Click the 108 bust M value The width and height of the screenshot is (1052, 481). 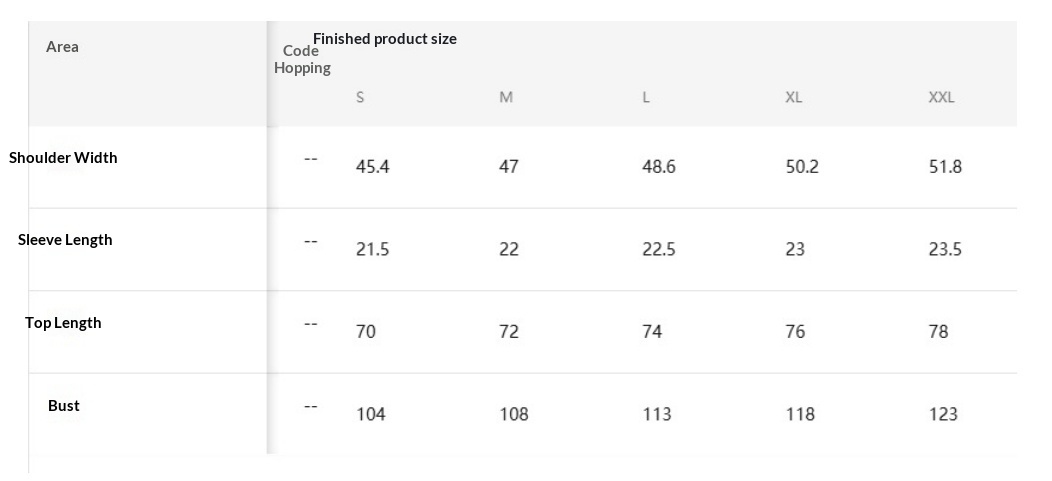click(513, 414)
